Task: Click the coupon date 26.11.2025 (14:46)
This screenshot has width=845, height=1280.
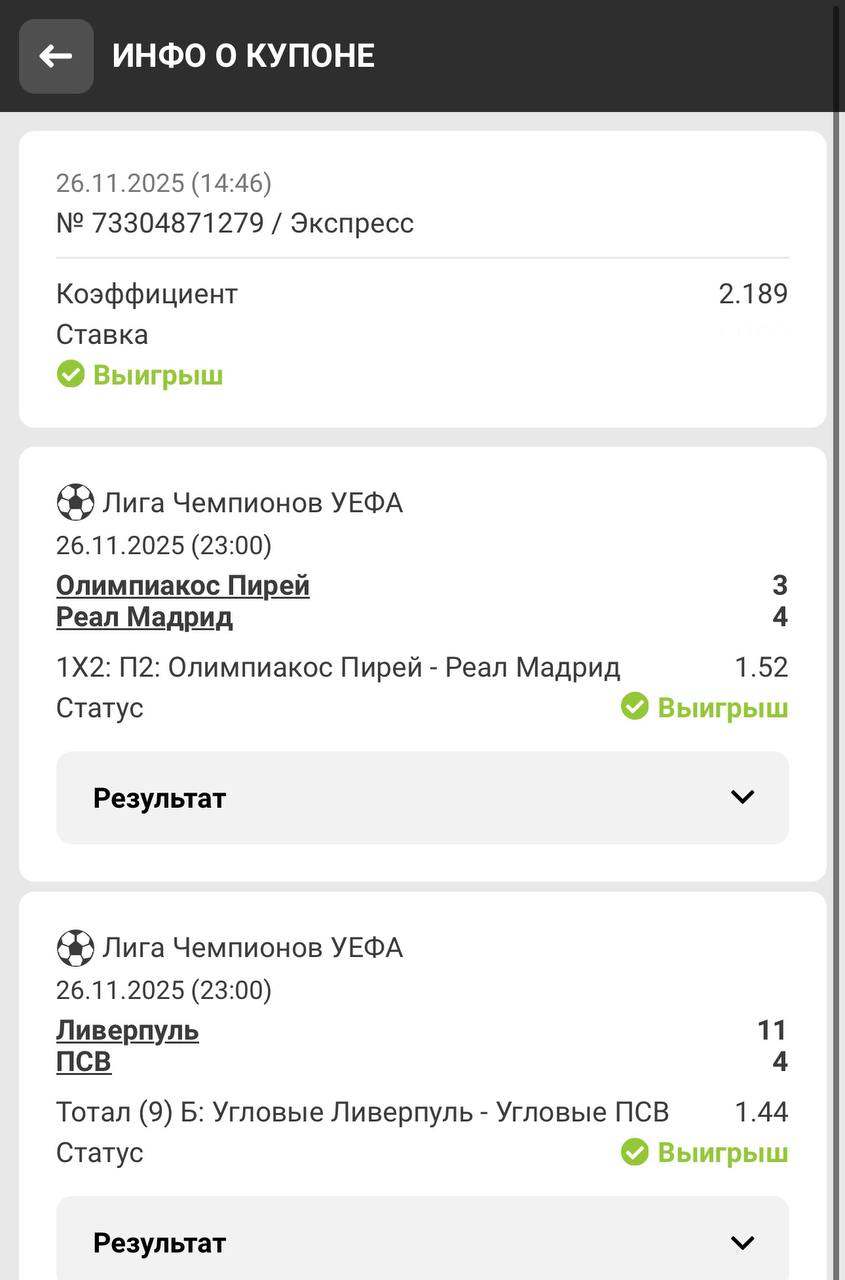Action: coord(164,183)
